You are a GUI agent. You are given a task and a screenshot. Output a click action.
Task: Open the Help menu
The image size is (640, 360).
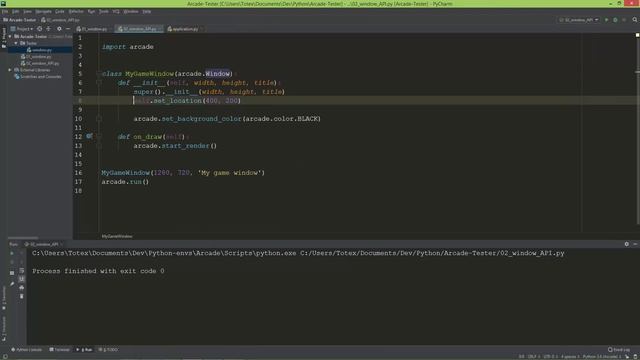point(147,11)
